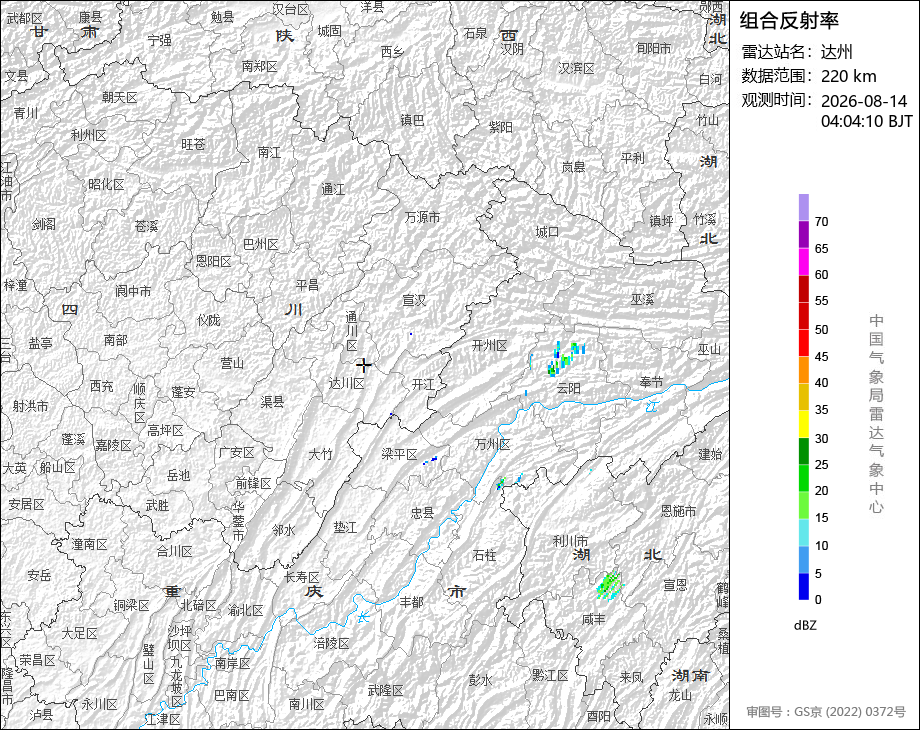The image size is (920, 730).
Task: Click the blue echo spot near 梁平区
Action: click(x=431, y=460)
